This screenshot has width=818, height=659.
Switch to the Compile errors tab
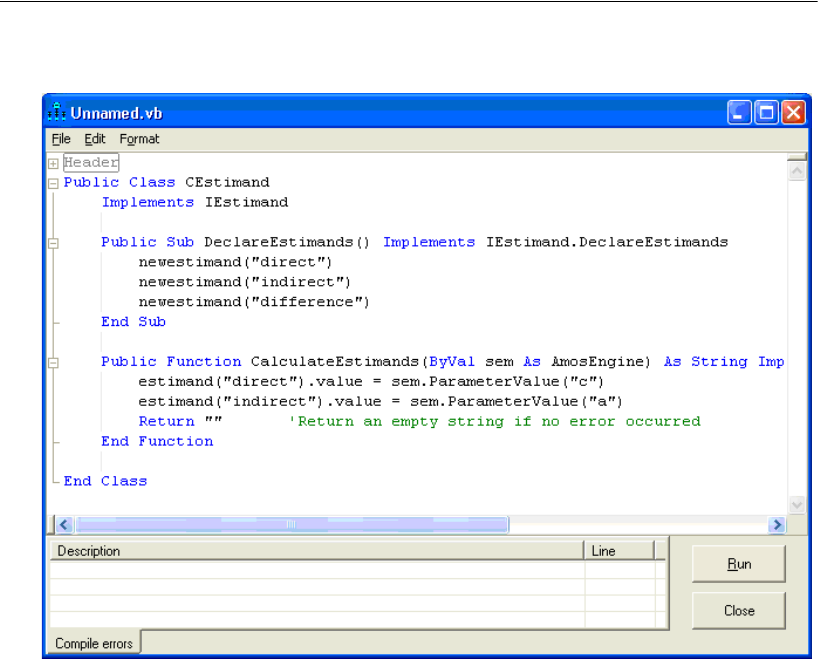click(94, 643)
